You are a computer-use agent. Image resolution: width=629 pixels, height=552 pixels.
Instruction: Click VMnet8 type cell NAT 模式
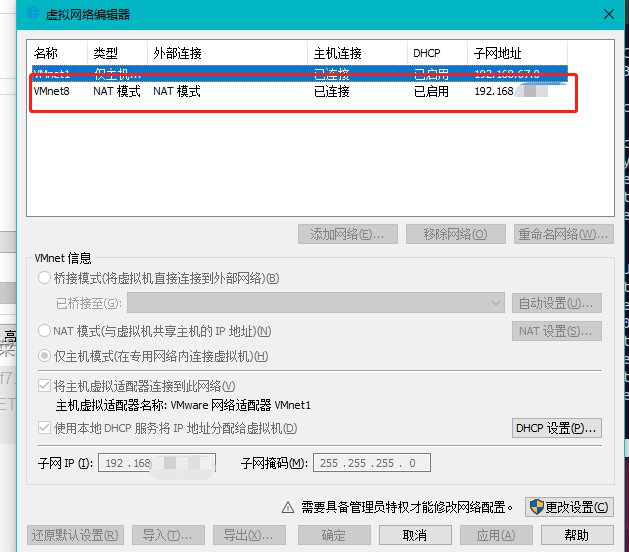click(117, 91)
